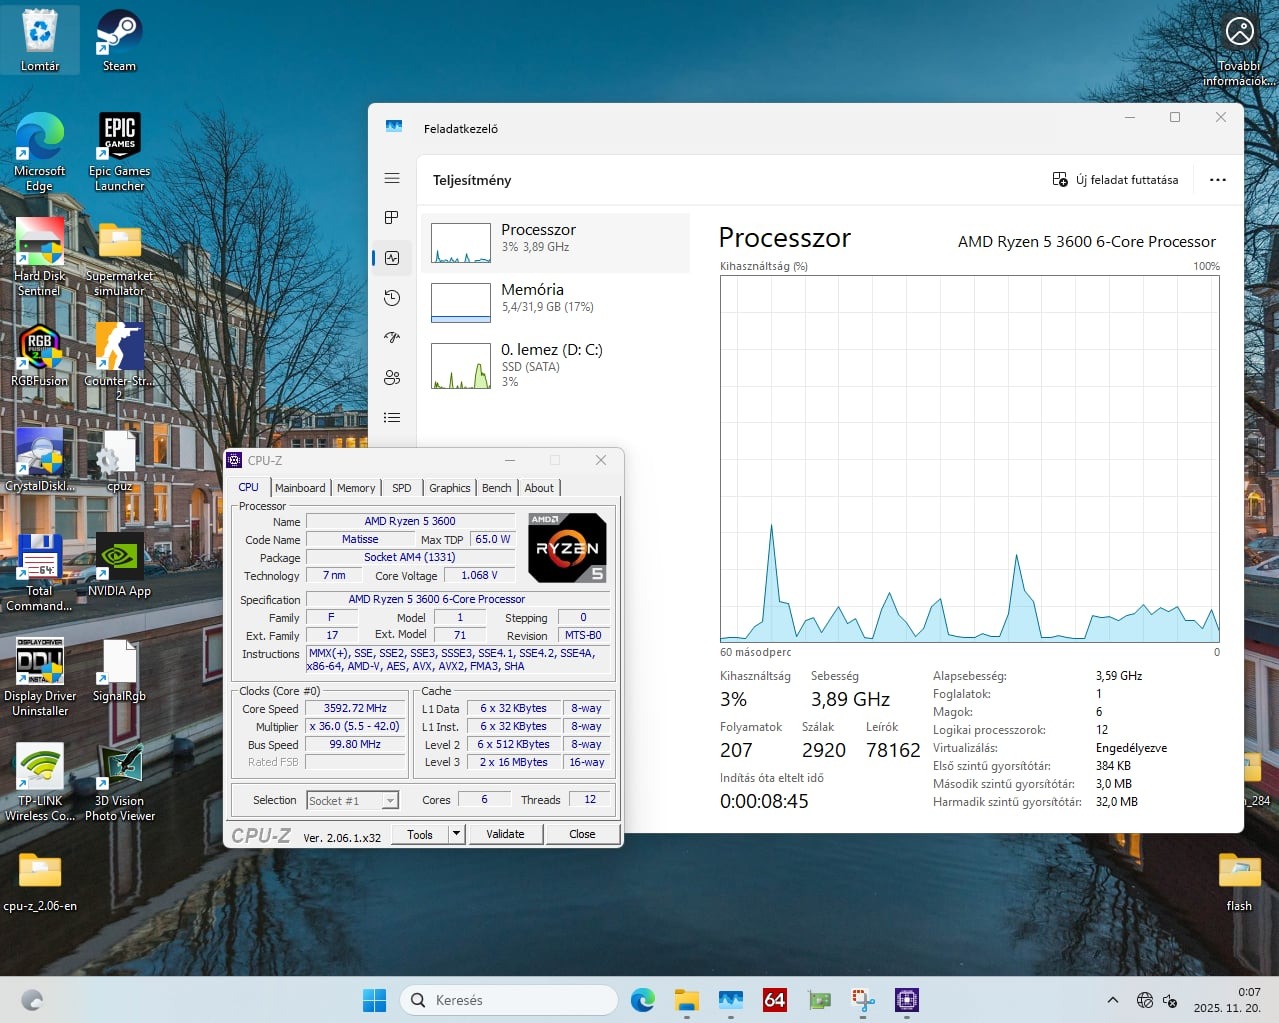Image resolution: width=1279 pixels, height=1023 pixels.
Task: Select the Memória performance item
Action: (x=555, y=302)
